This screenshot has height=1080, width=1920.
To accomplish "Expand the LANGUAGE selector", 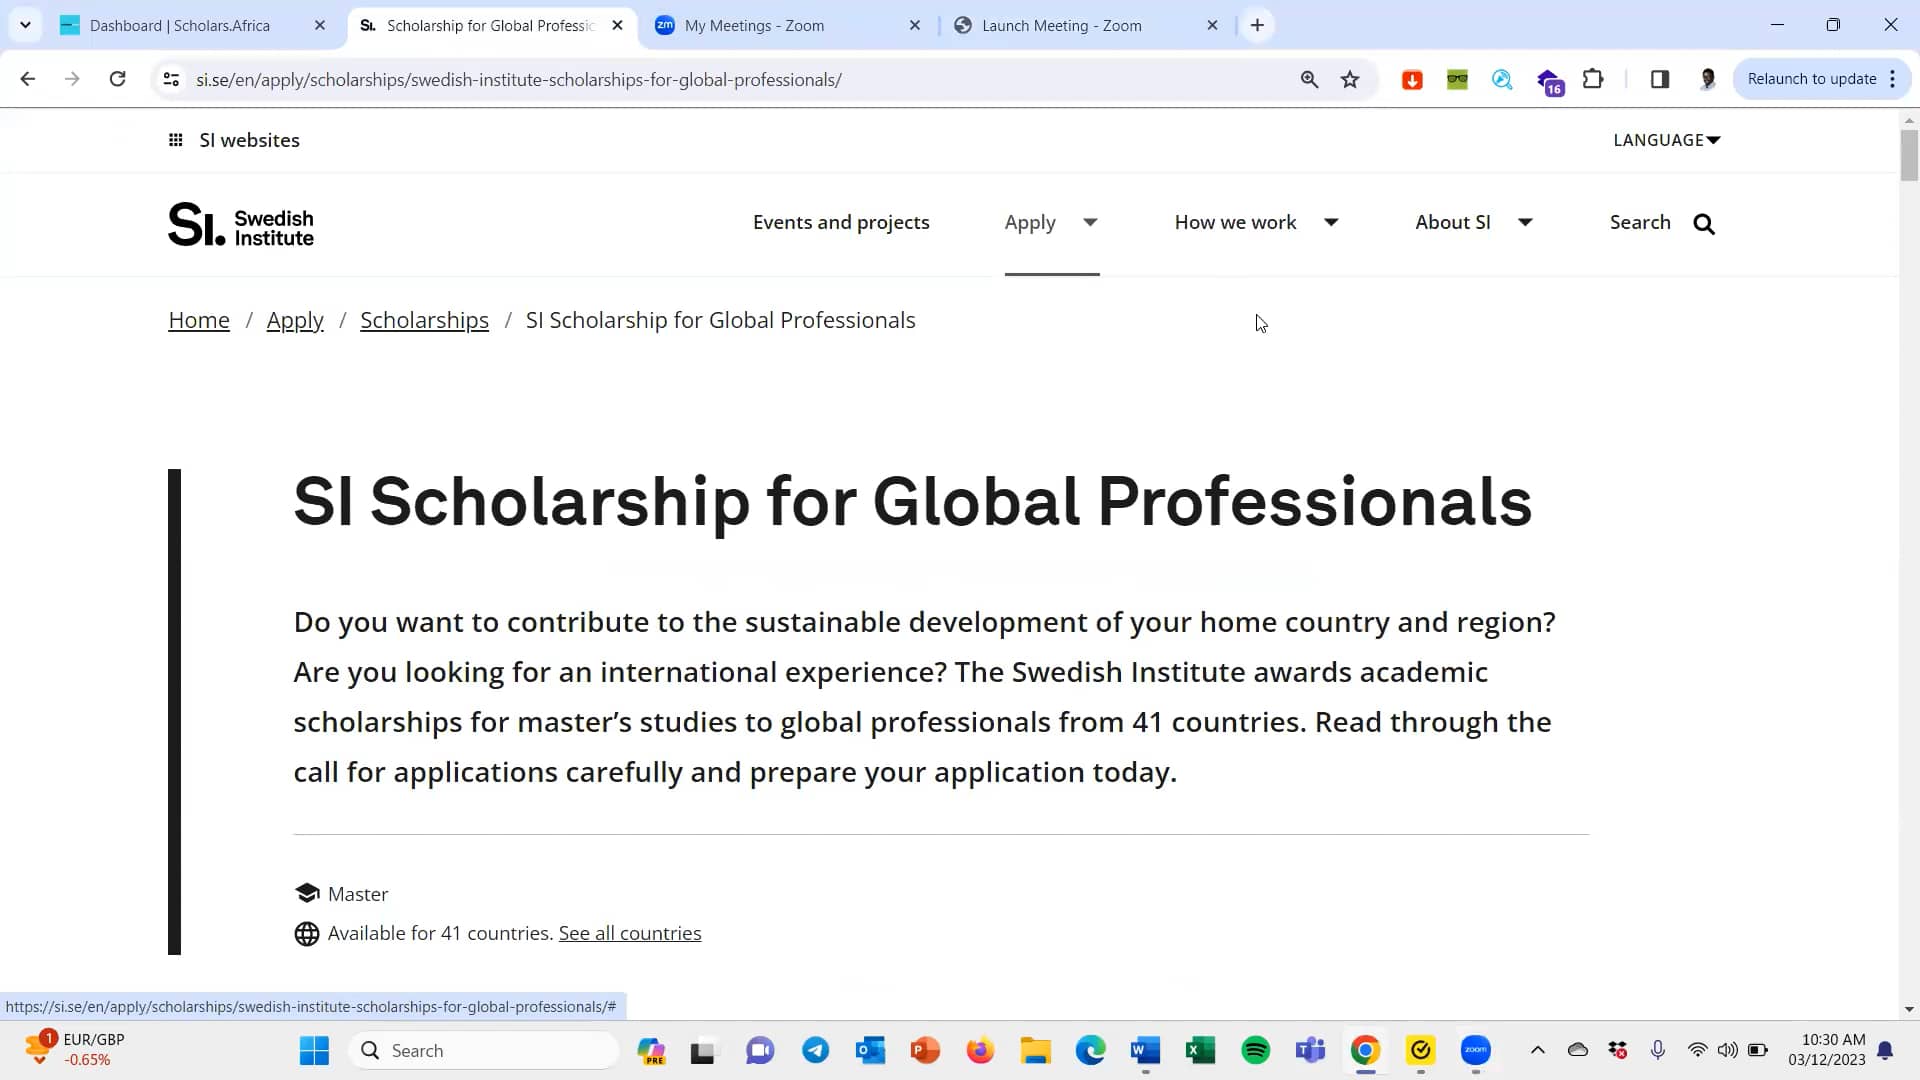I will (1666, 140).
